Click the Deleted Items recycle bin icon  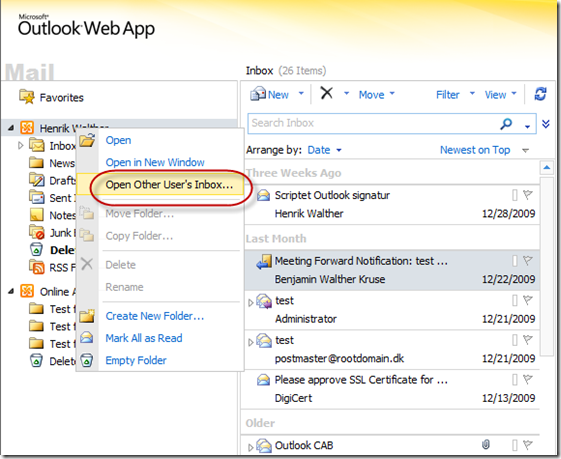click(36, 249)
